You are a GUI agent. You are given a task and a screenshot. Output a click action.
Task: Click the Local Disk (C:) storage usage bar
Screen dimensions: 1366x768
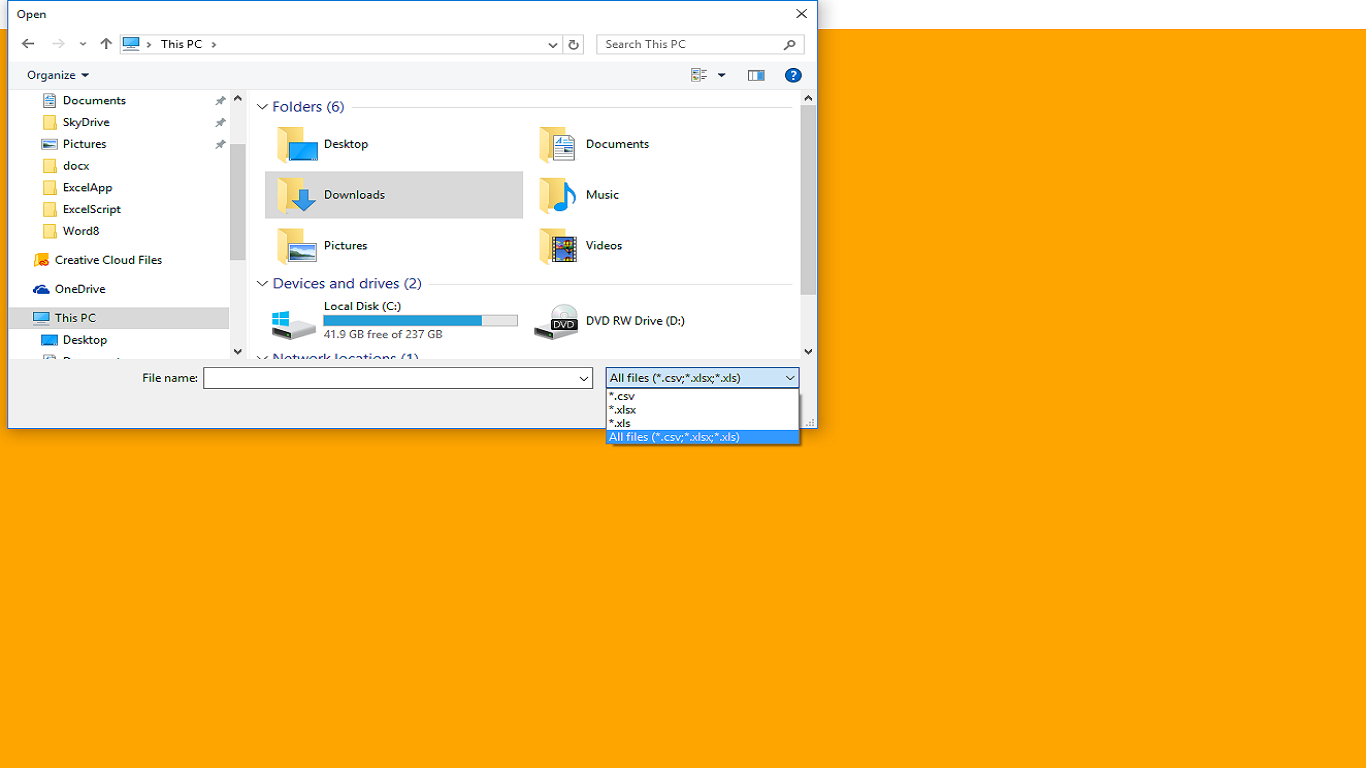point(420,319)
